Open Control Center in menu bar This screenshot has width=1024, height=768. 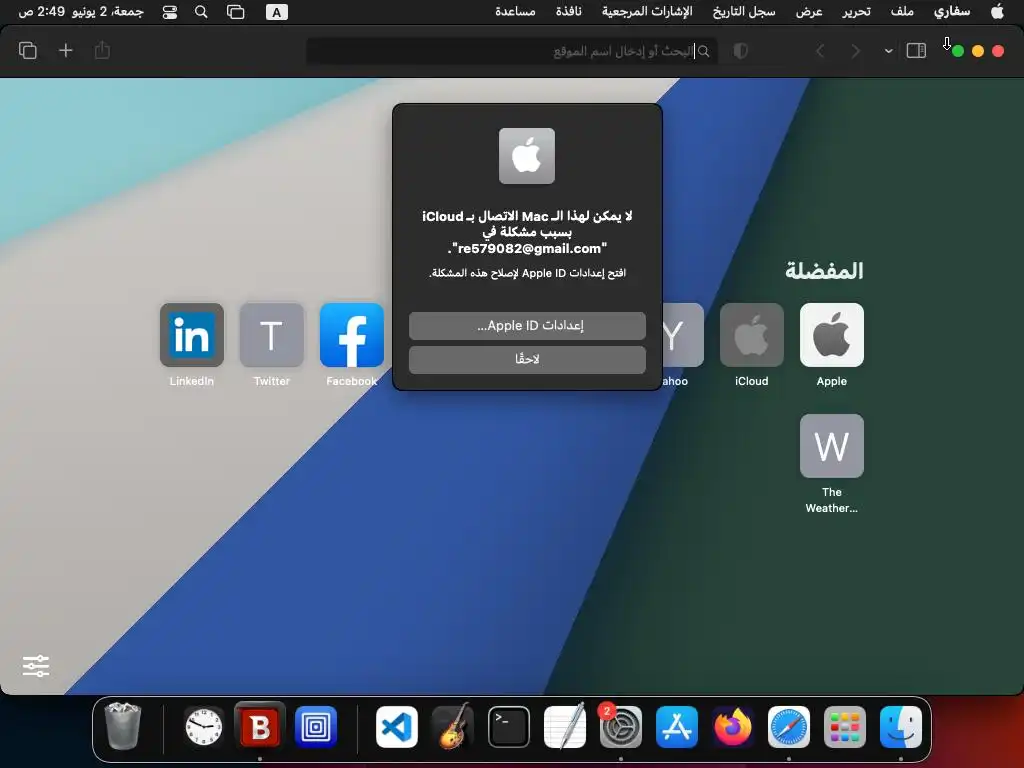pyautogui.click(x=170, y=12)
